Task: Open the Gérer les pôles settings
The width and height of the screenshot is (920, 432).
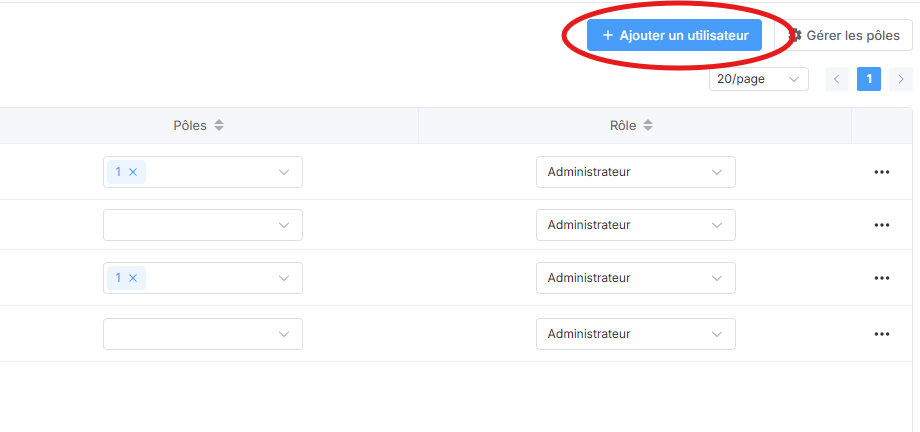Action: tap(844, 35)
